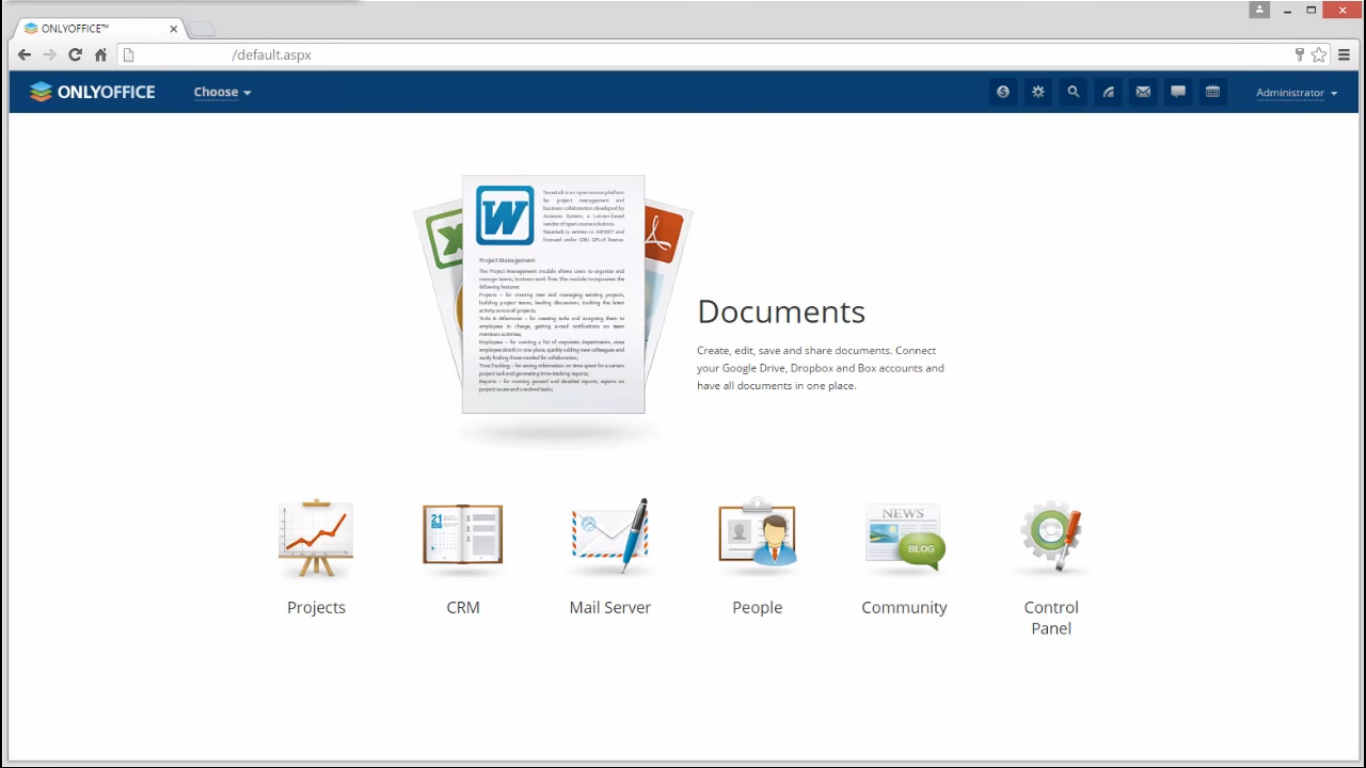The image size is (1366, 768).
Task: Click the browser home icon
Action: 101,55
